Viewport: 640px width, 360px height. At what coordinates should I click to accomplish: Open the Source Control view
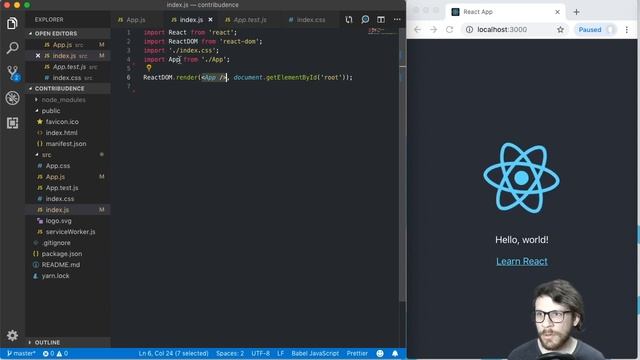(x=12, y=73)
